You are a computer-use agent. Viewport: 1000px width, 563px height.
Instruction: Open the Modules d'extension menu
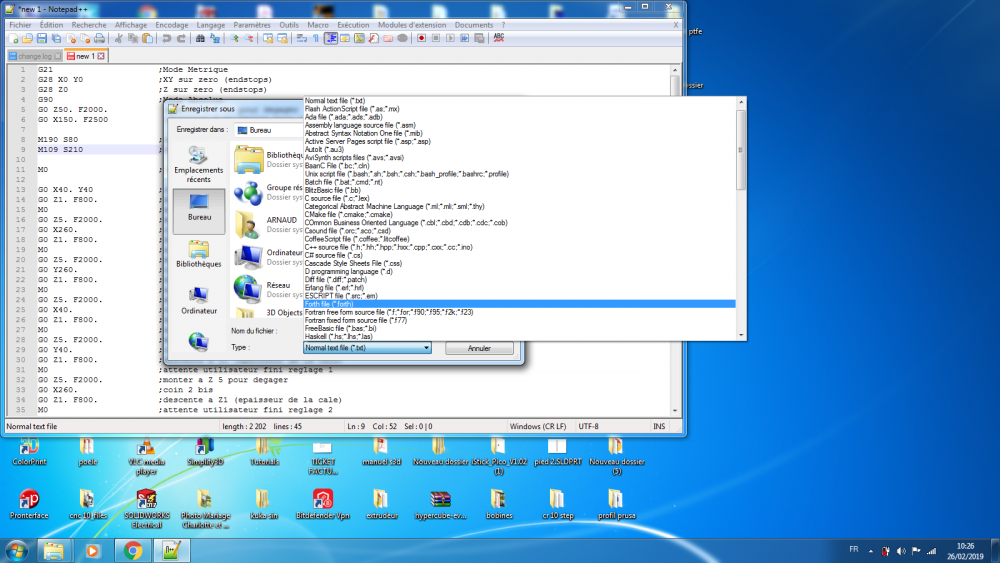coord(412,25)
